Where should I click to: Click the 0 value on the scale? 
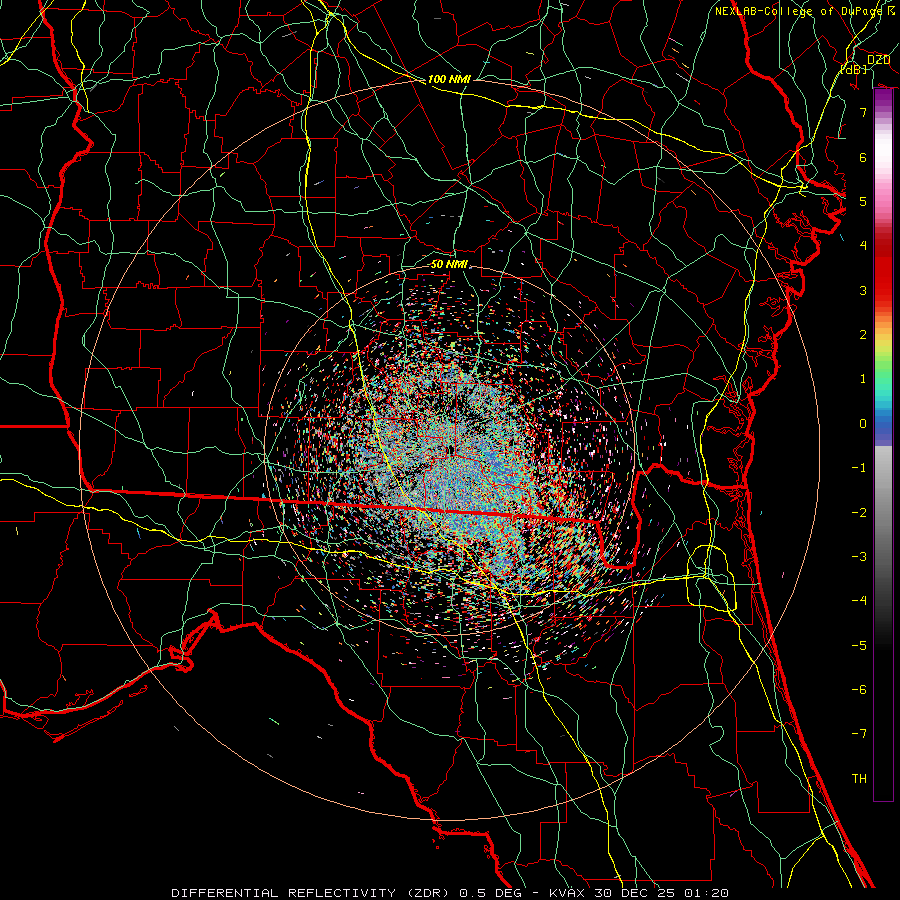[863, 424]
